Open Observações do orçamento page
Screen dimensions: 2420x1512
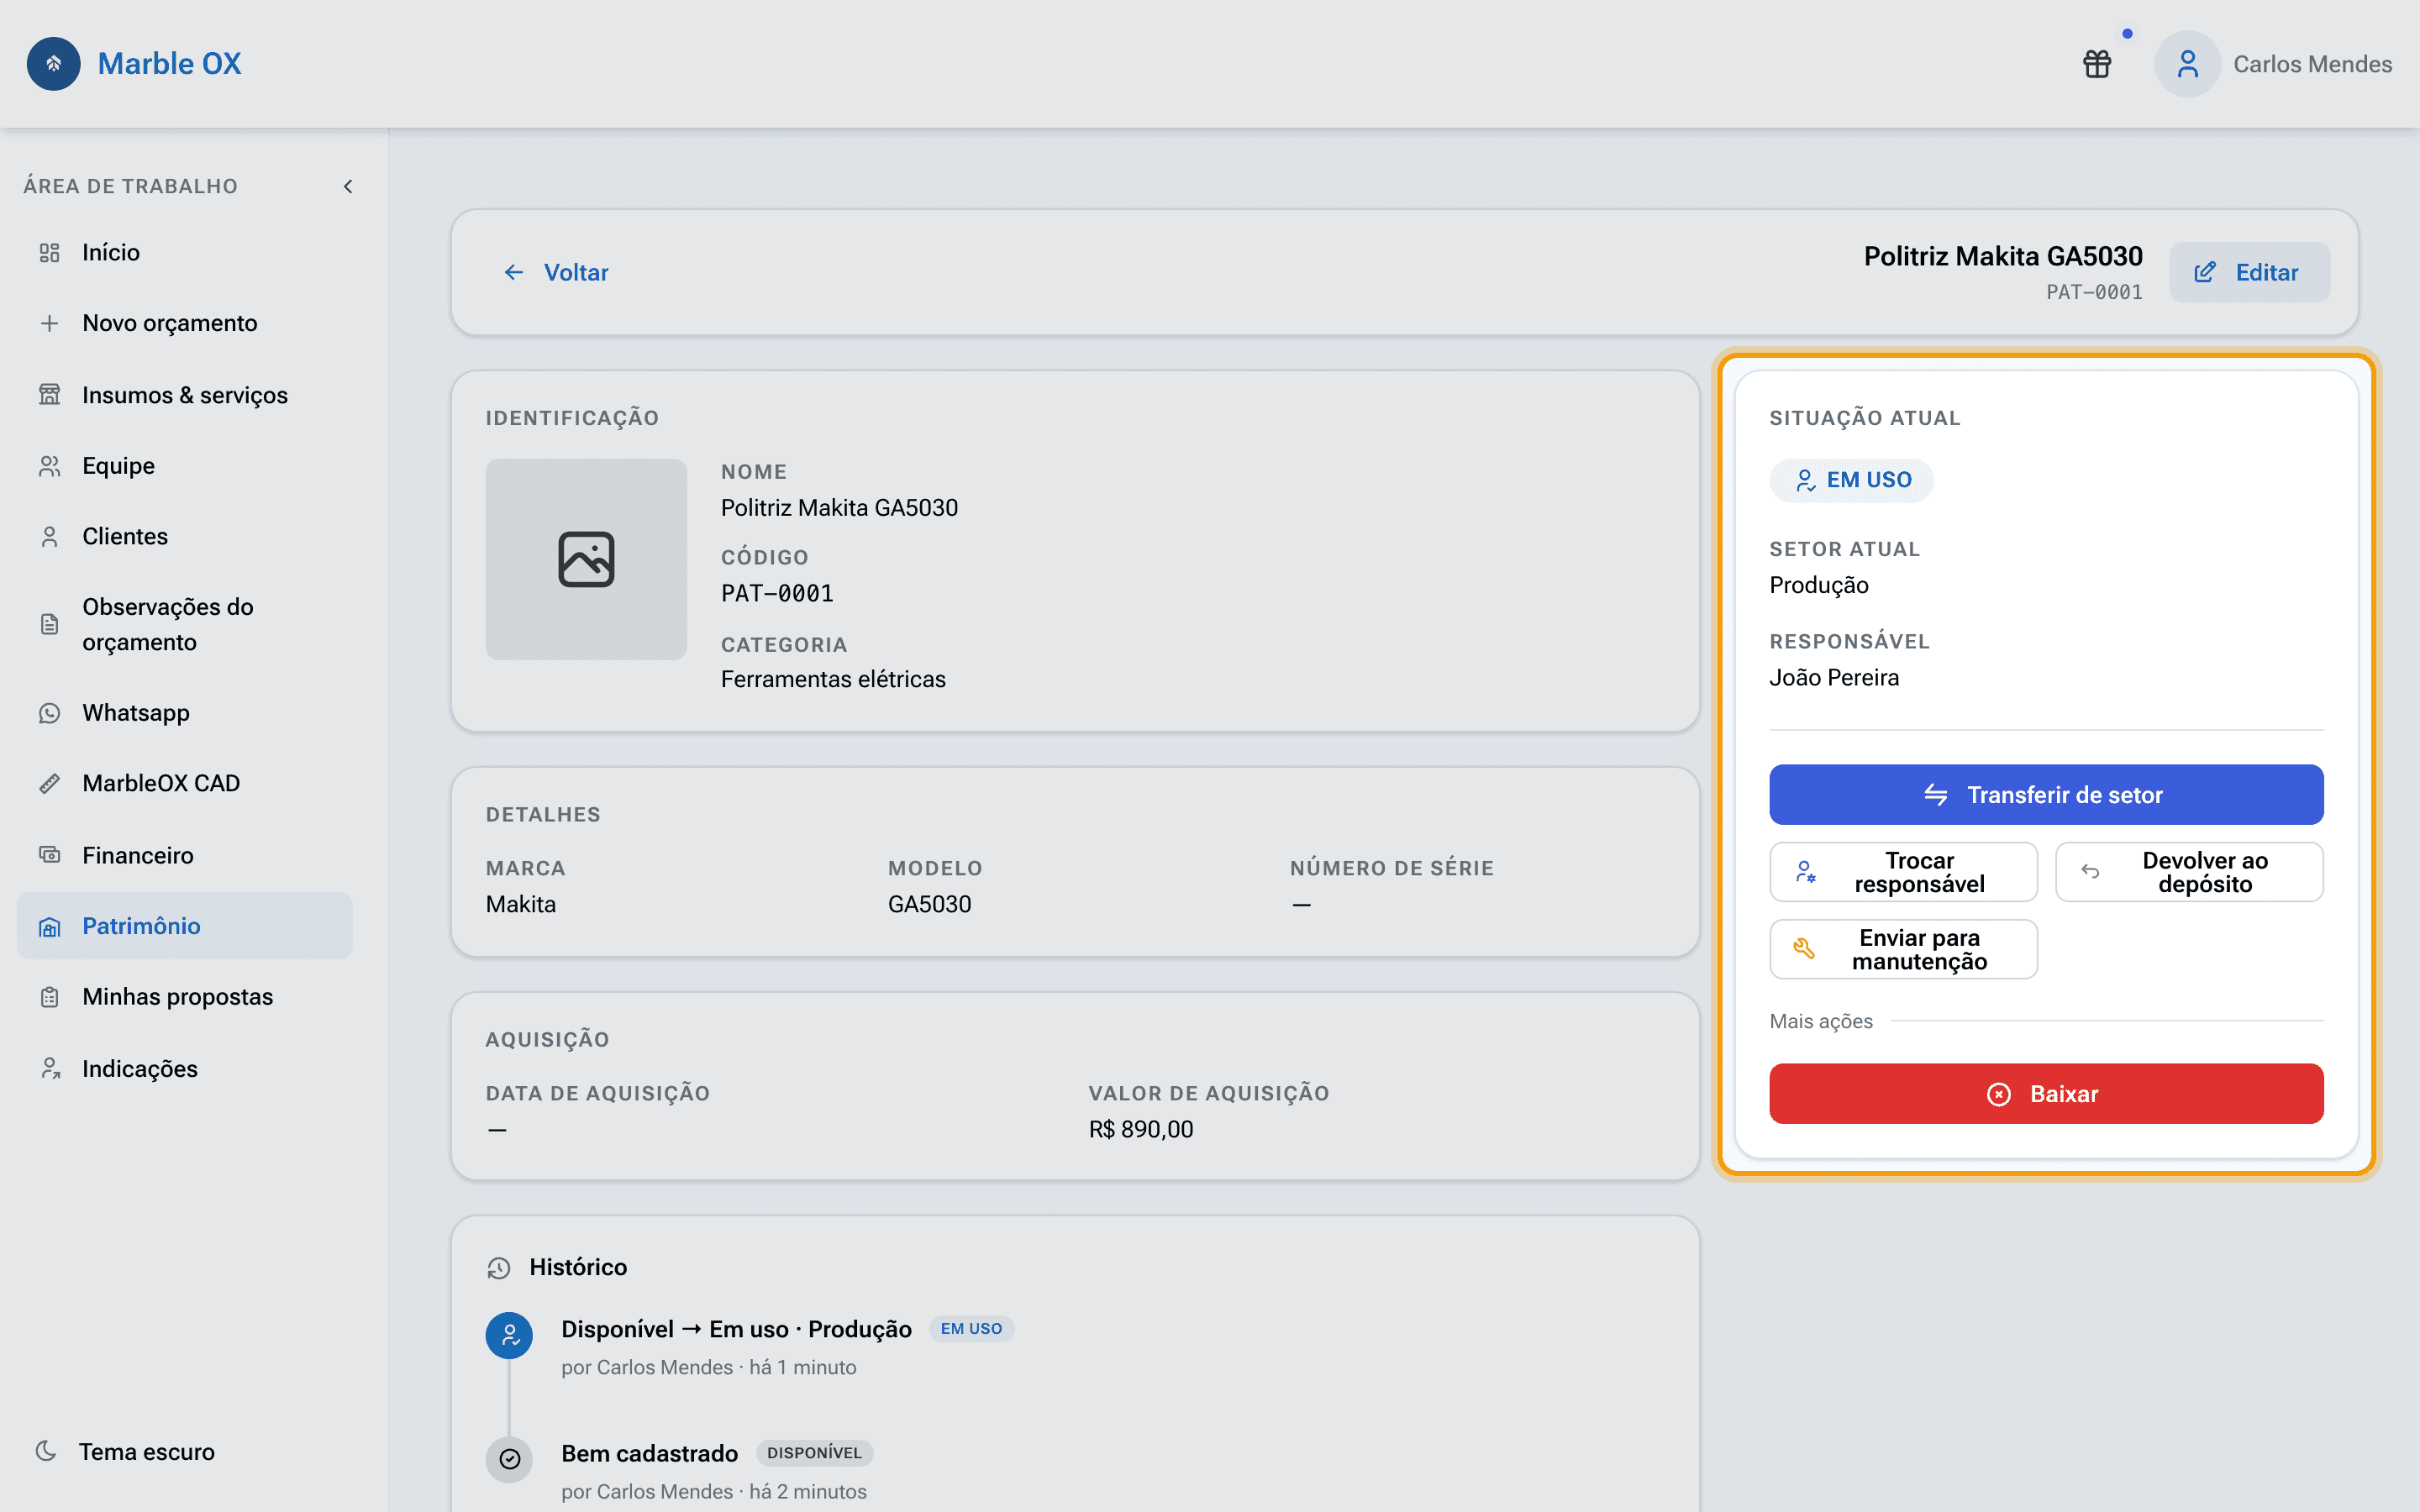(x=185, y=624)
